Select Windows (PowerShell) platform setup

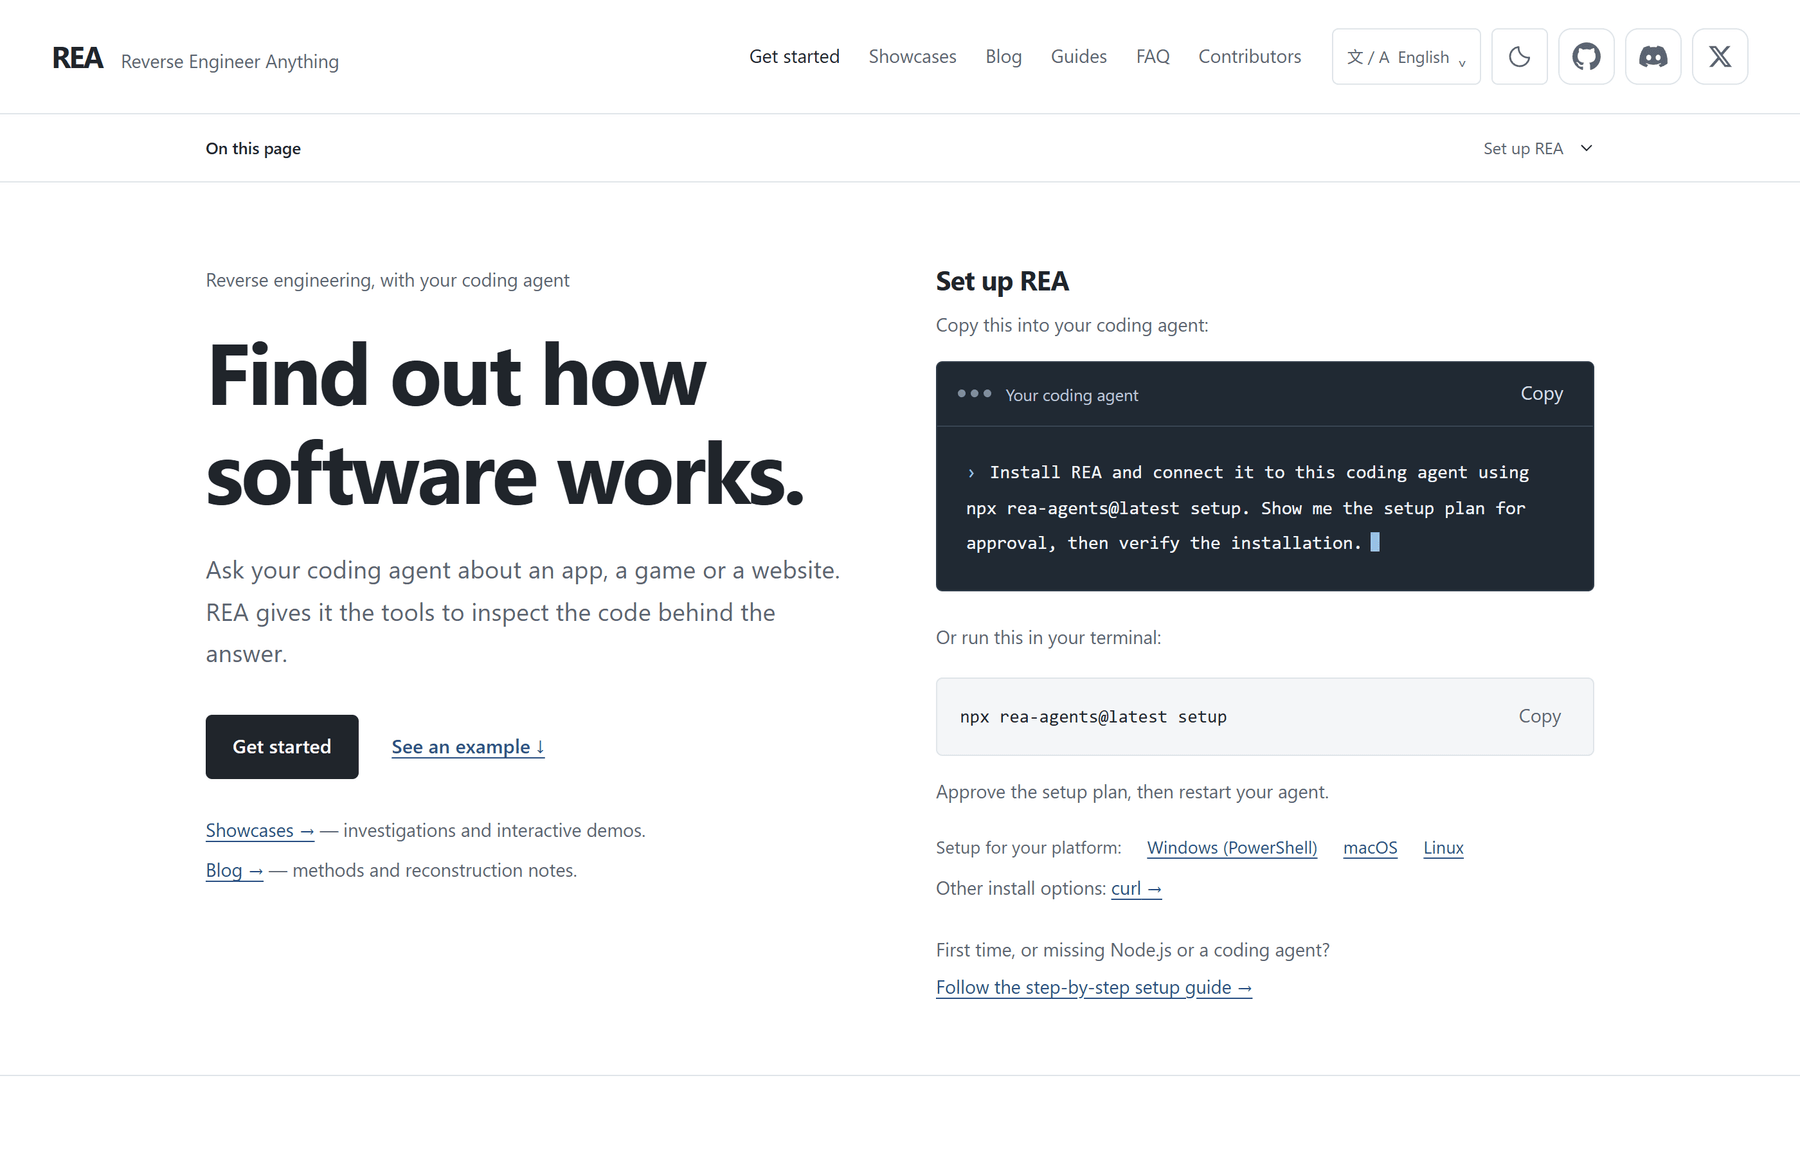click(1231, 848)
